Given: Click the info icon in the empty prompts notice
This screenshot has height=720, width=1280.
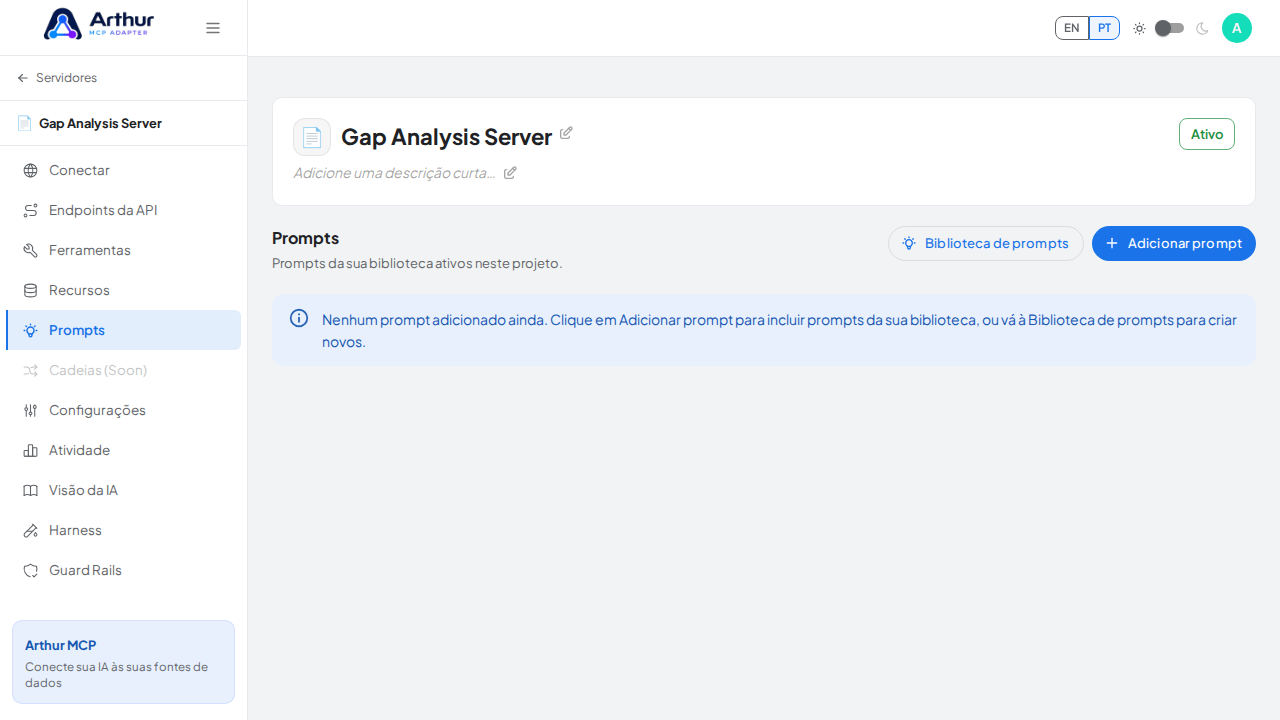Looking at the screenshot, I should tap(299, 318).
